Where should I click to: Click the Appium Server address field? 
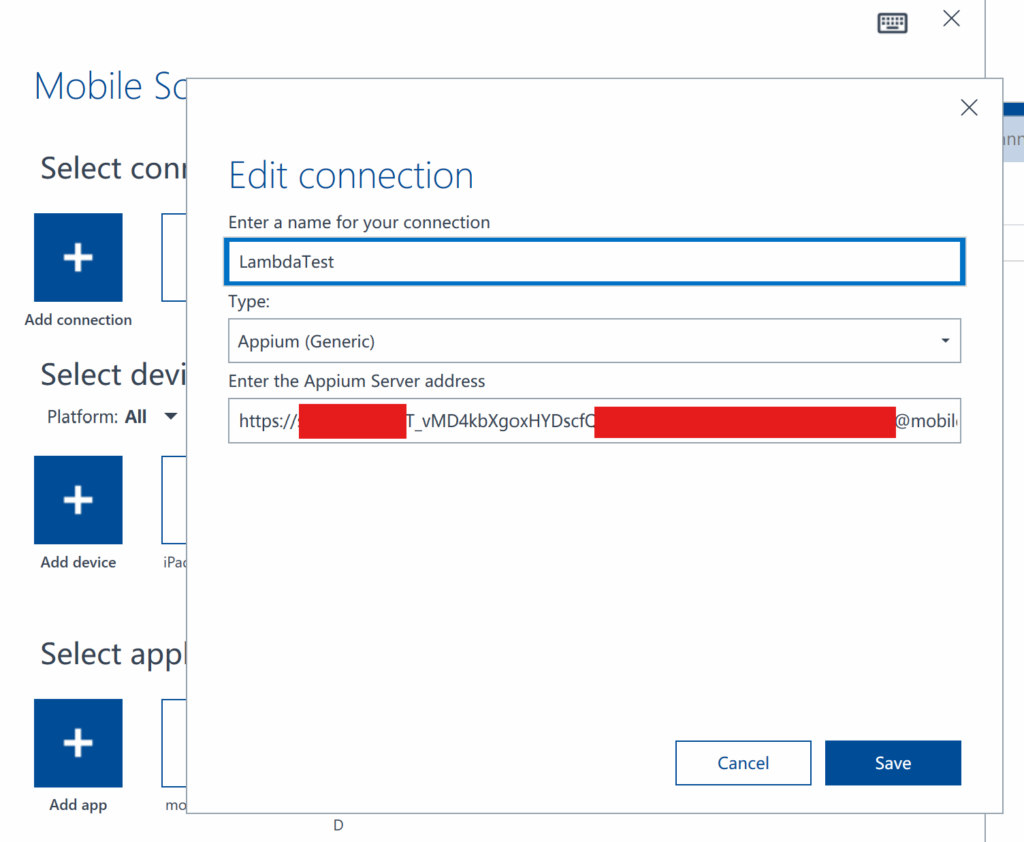tap(594, 421)
